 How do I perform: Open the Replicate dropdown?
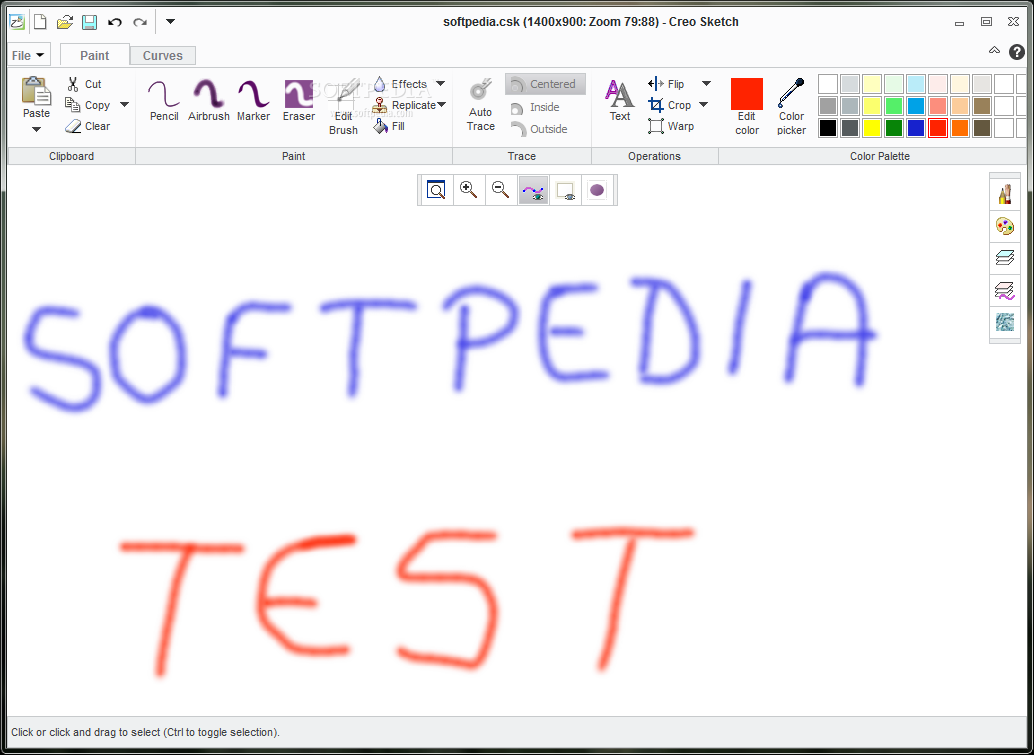click(441, 105)
